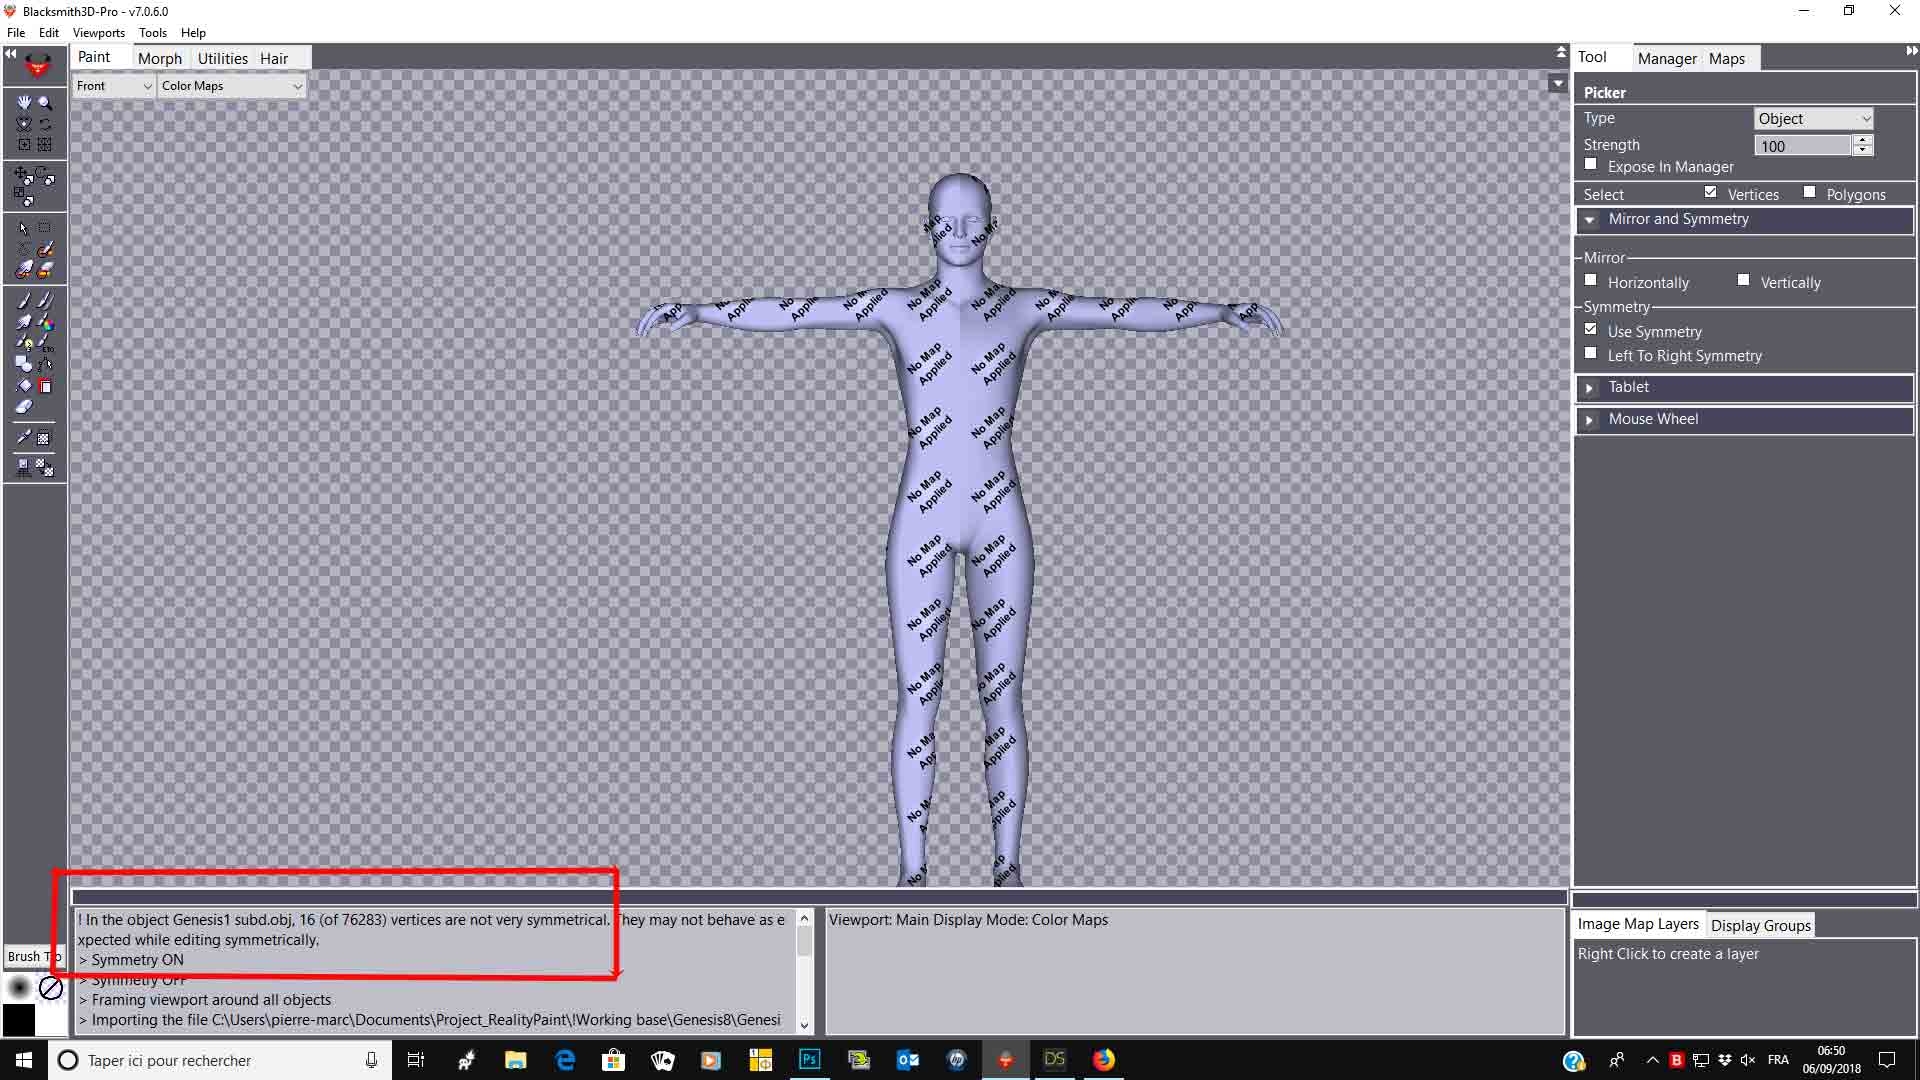Screen dimensions: 1920x1080
Task: Select the Rotate object tool
Action: pos(45,177)
